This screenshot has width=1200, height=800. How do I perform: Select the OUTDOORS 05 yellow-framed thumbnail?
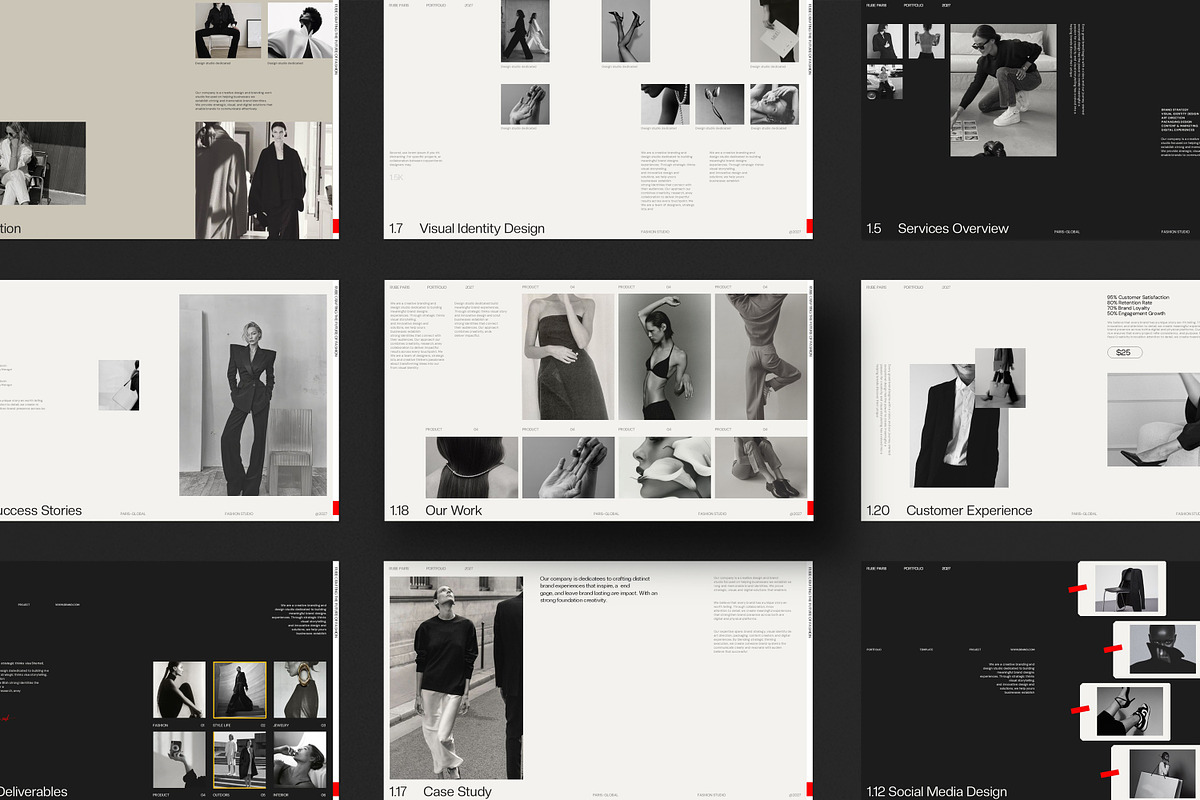click(x=240, y=760)
